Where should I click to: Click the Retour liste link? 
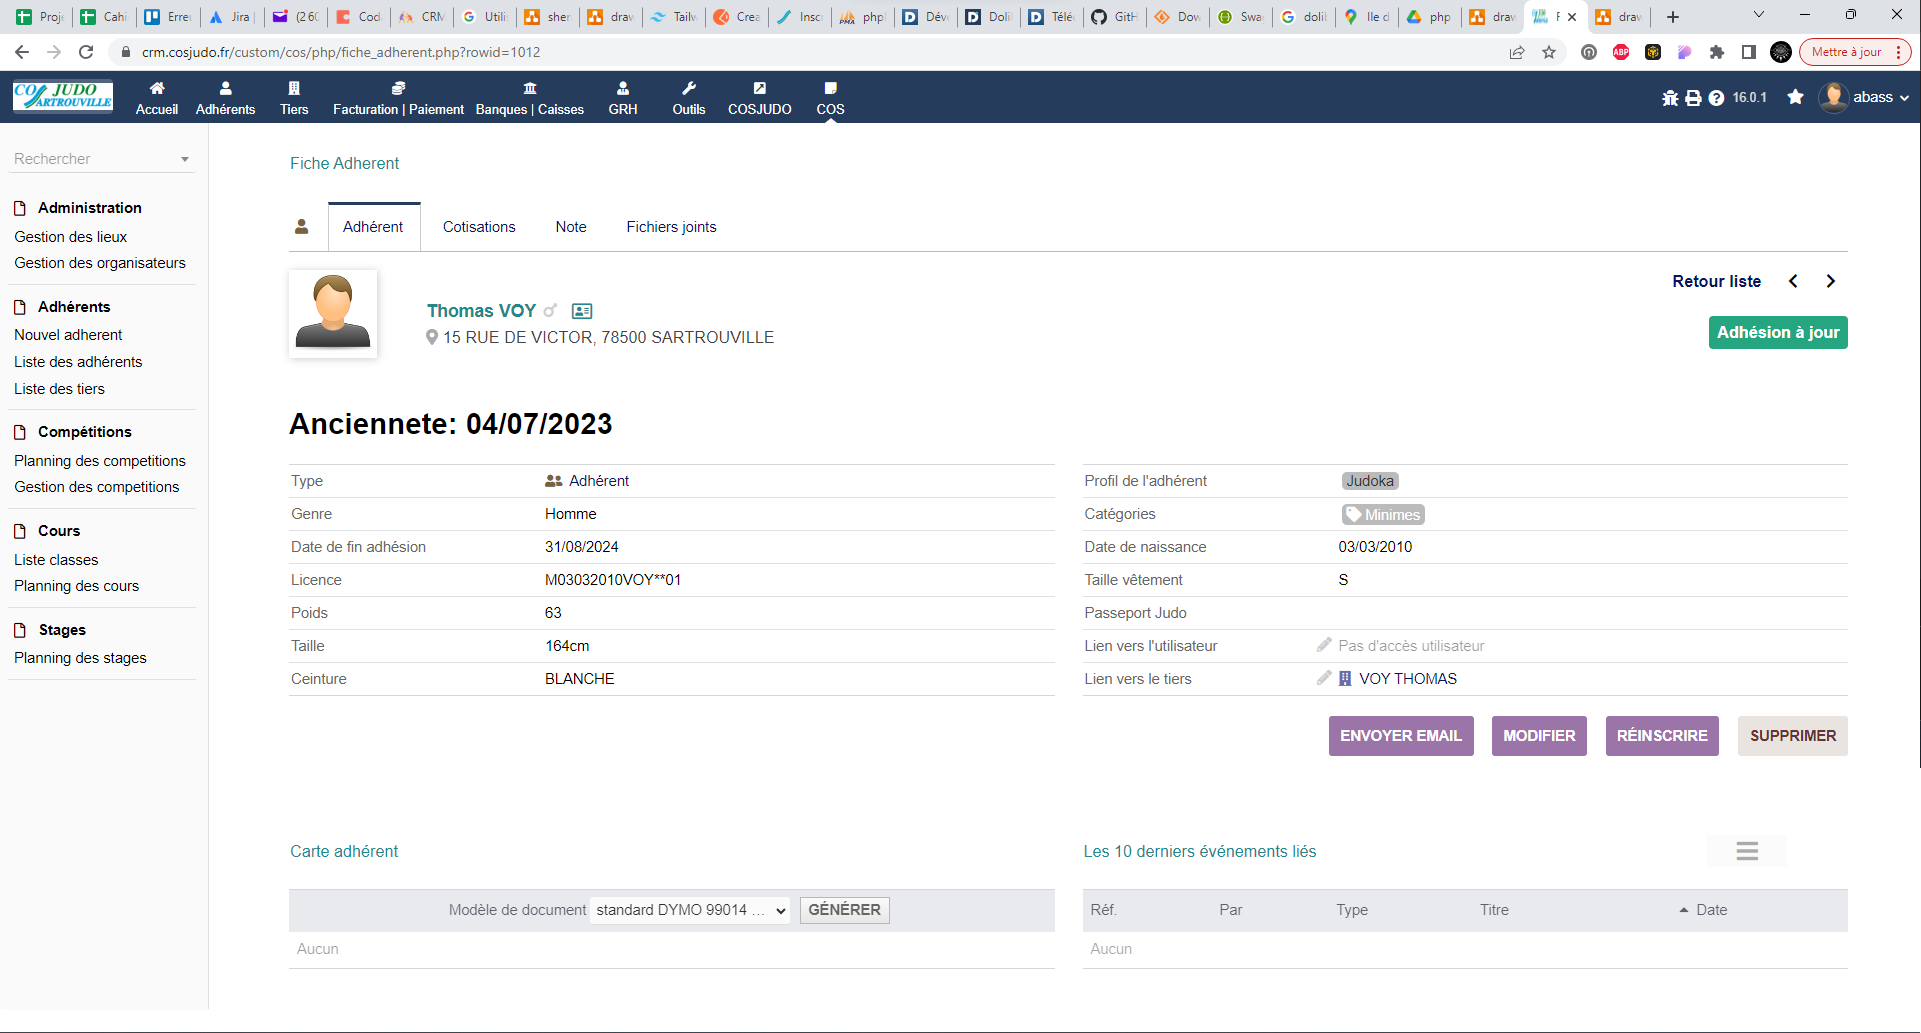1716,281
